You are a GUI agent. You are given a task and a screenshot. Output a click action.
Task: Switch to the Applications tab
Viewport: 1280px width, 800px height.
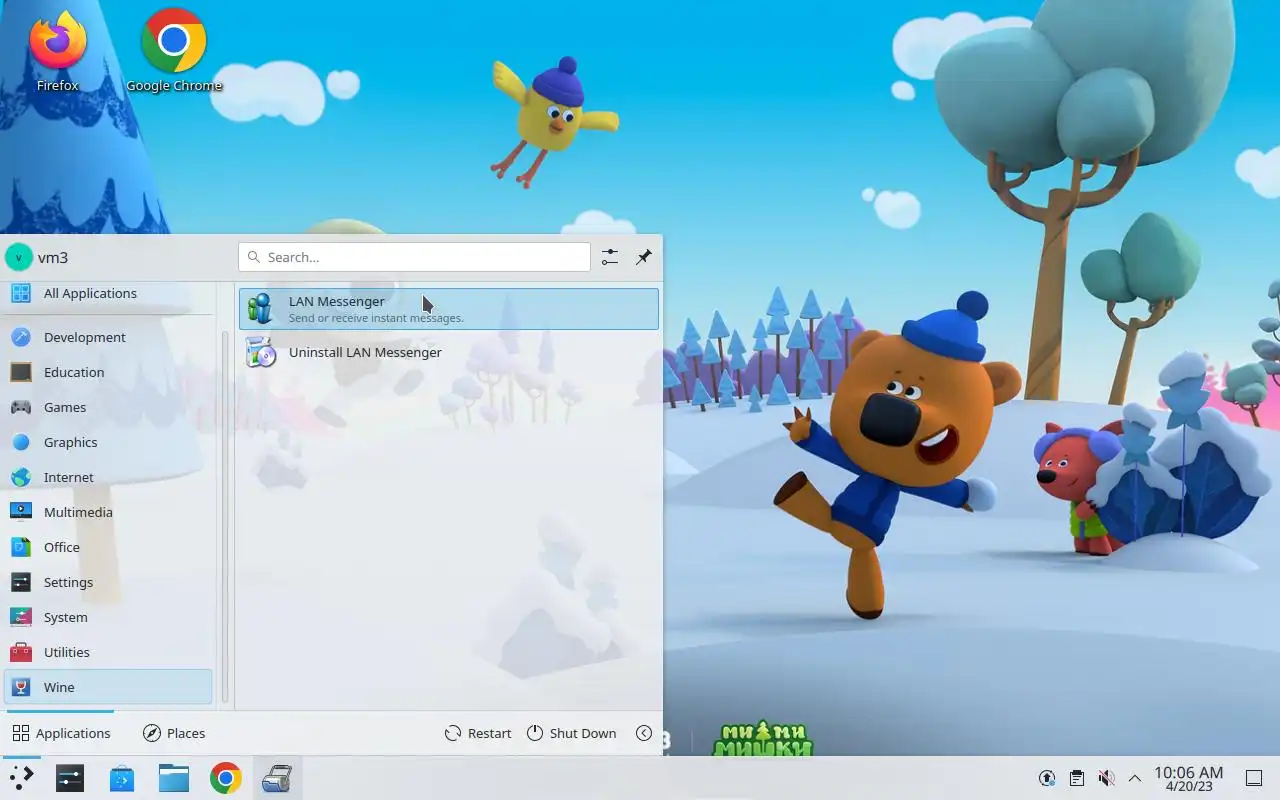61,733
